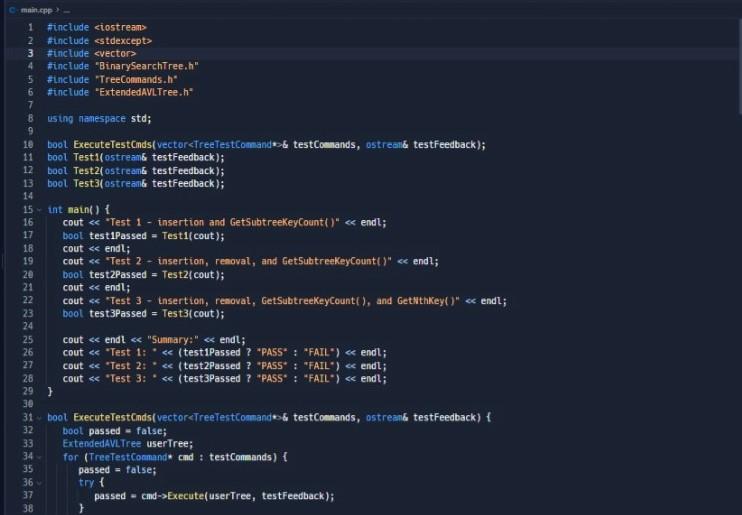Click '<stdexcept>' on line 2

pos(123,41)
